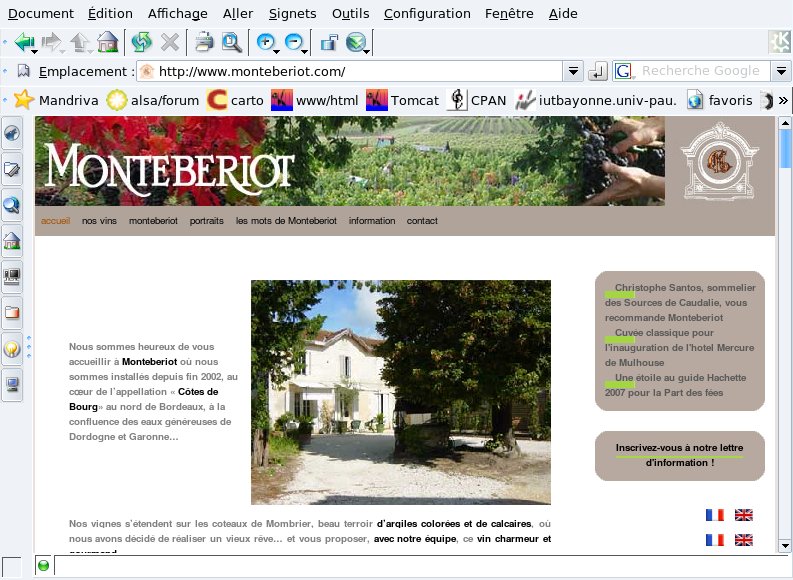Screen dimensions: 793x580
Task: Open the alsa/forum bookmark
Action: (153, 101)
